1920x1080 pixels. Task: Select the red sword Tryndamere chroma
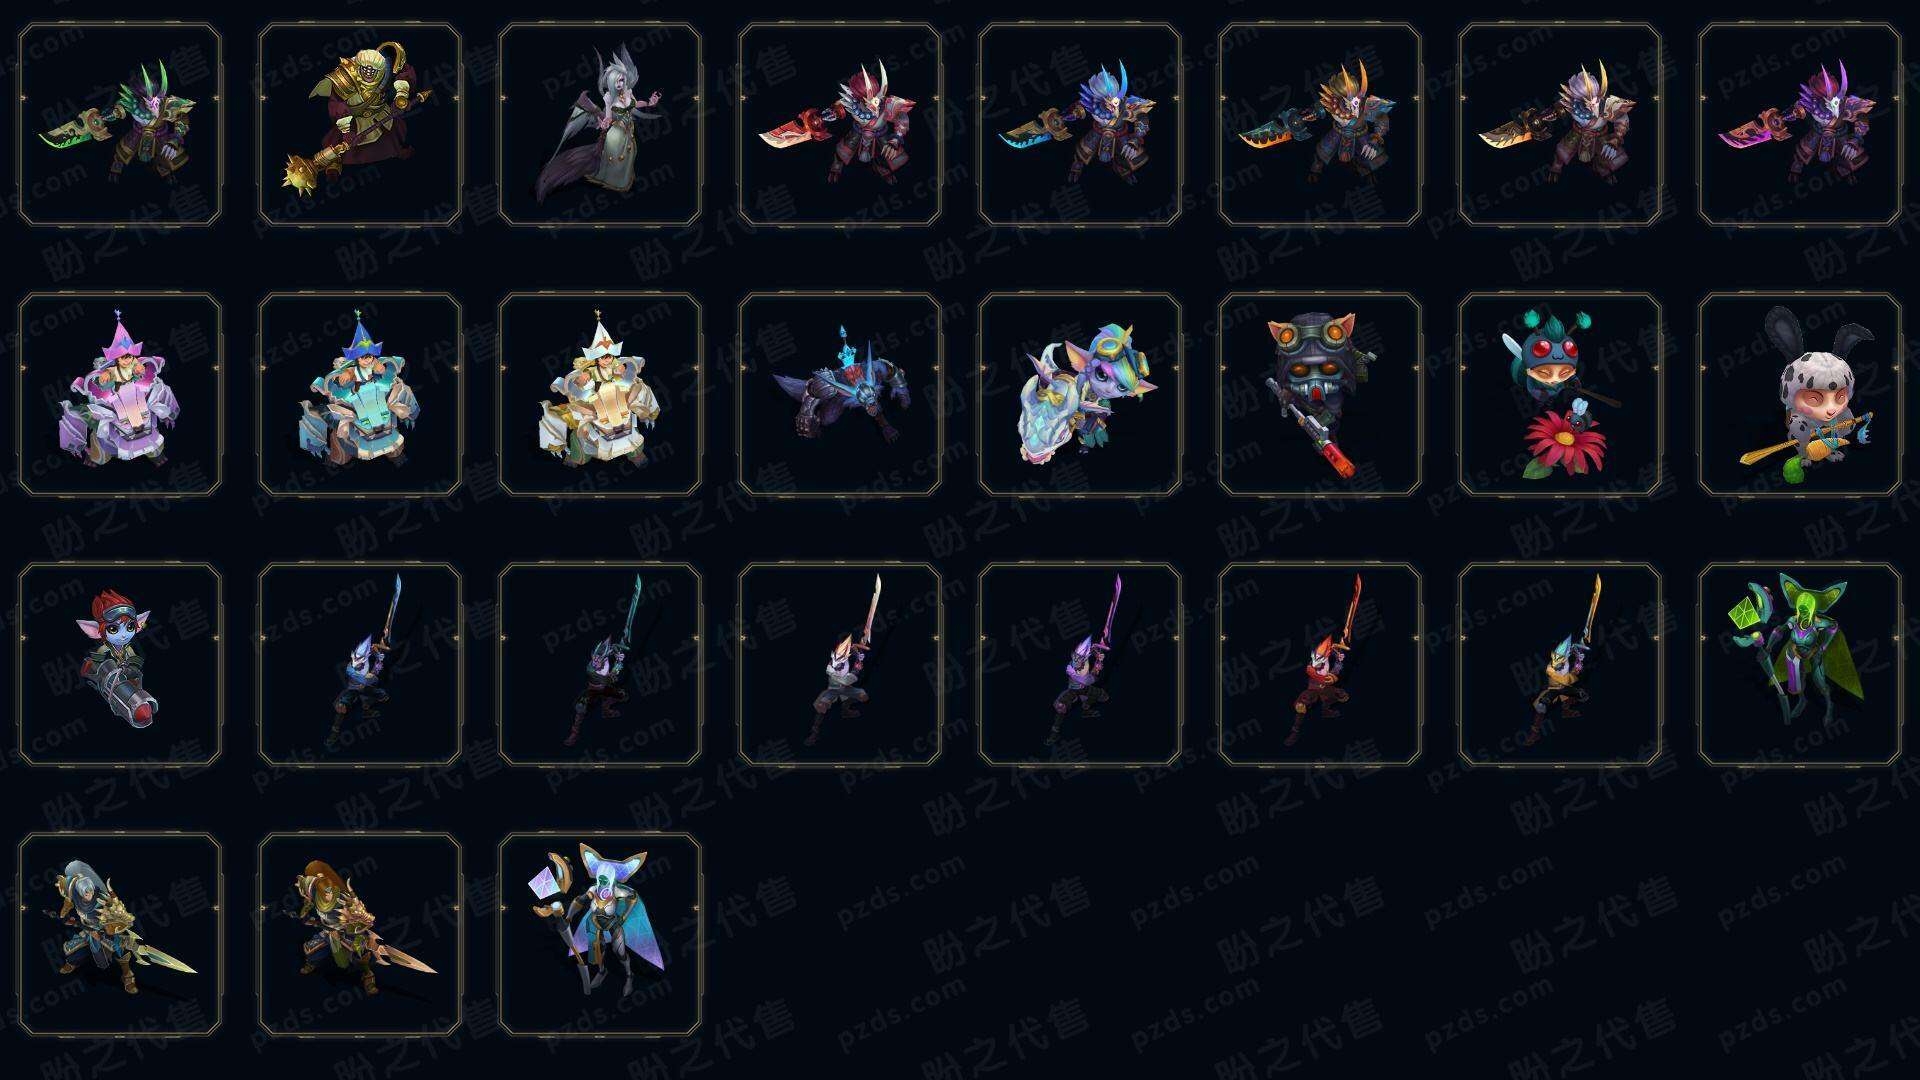tap(840, 124)
